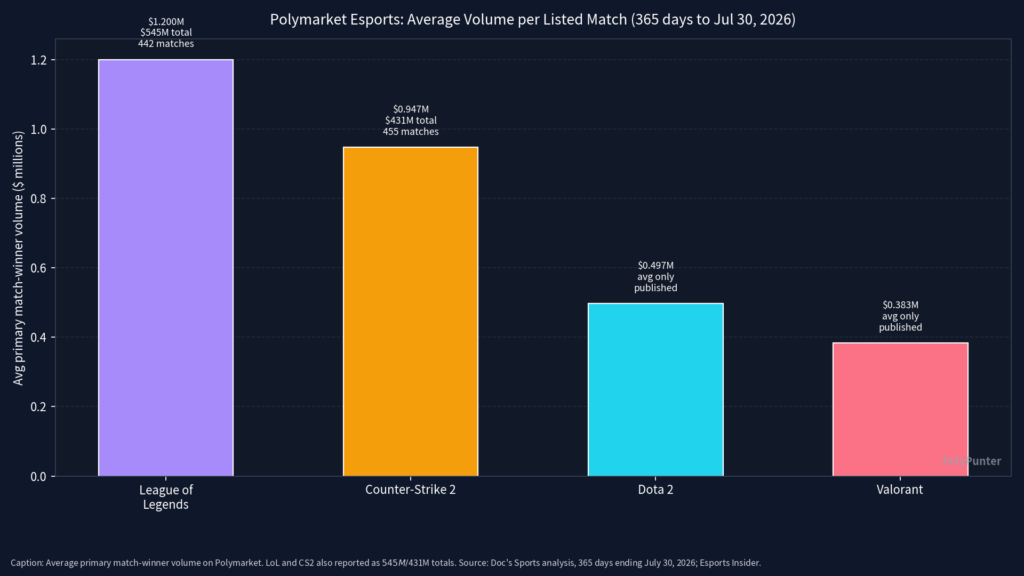The height and width of the screenshot is (576, 1024).
Task: Click the 0.6 y-axis tick label
Action: coord(39,268)
